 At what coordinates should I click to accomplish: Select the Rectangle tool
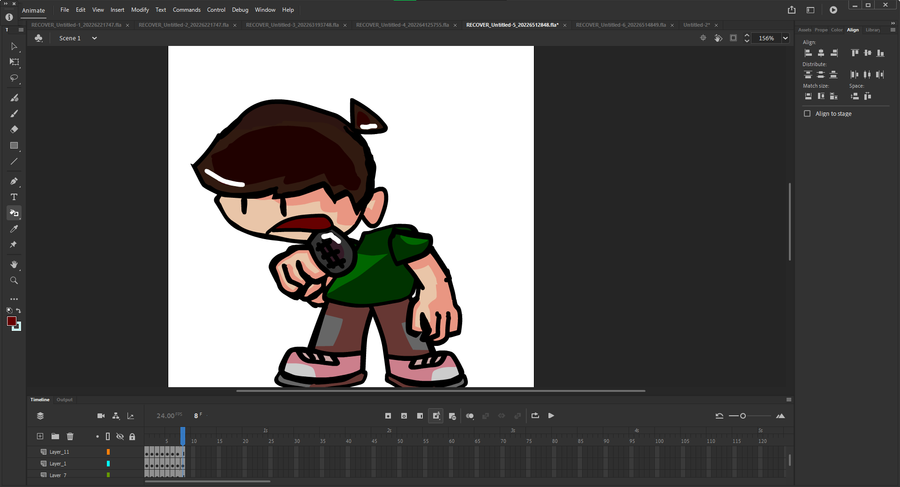pyautogui.click(x=14, y=145)
